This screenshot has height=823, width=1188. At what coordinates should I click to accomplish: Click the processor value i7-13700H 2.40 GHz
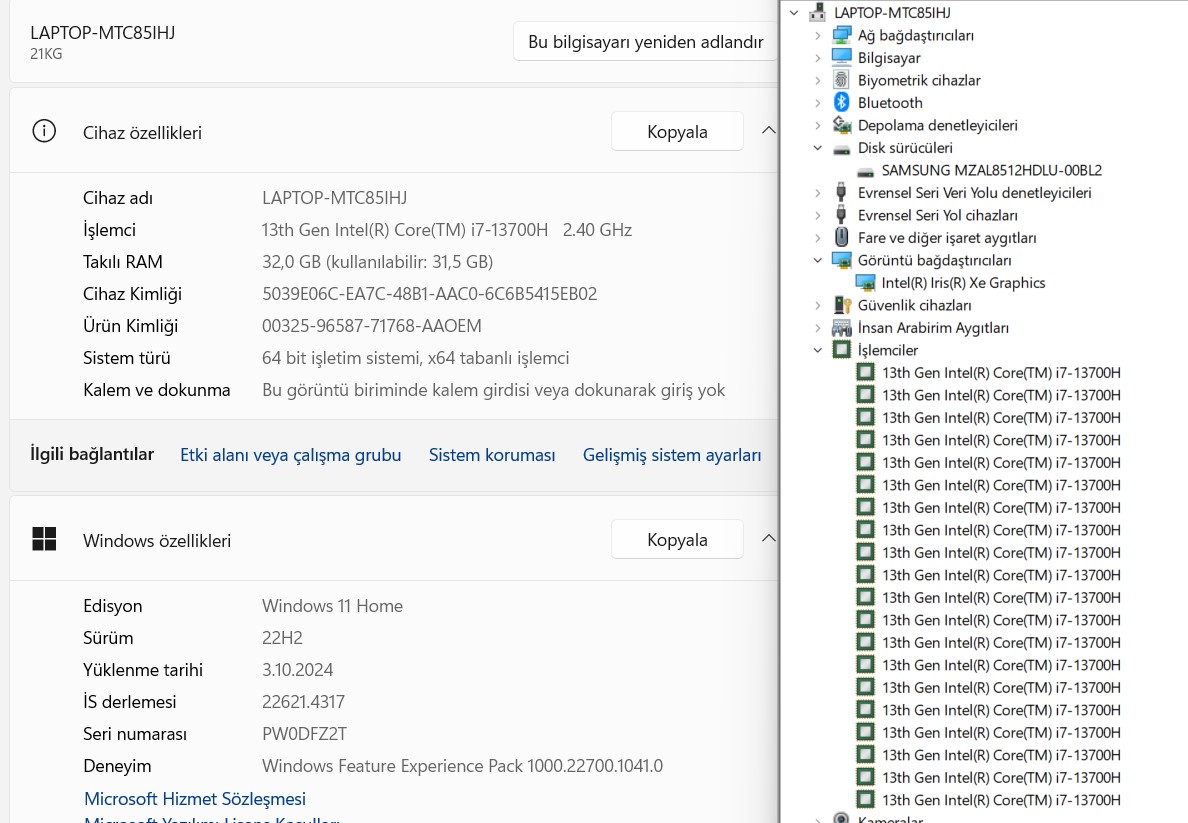click(x=447, y=230)
